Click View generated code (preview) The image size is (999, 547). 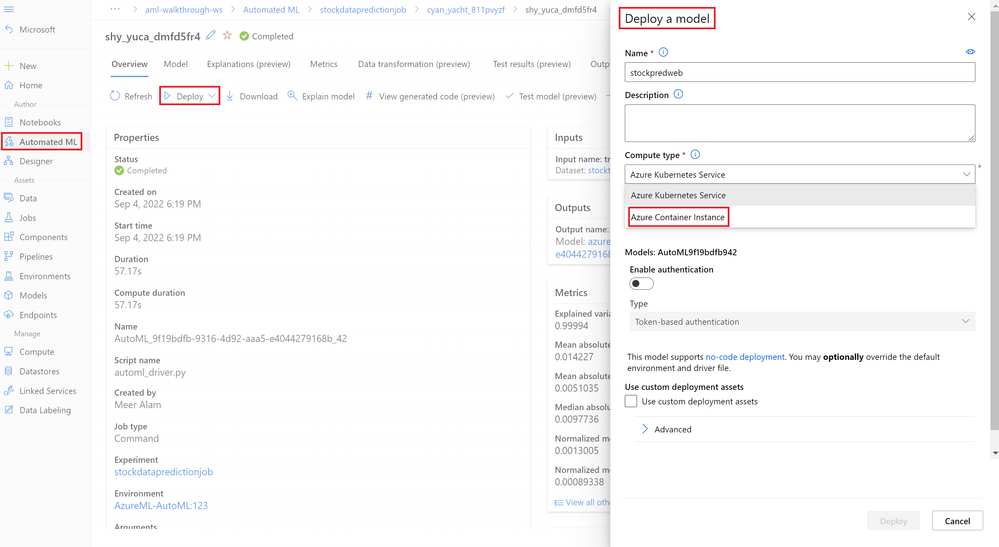(430, 96)
